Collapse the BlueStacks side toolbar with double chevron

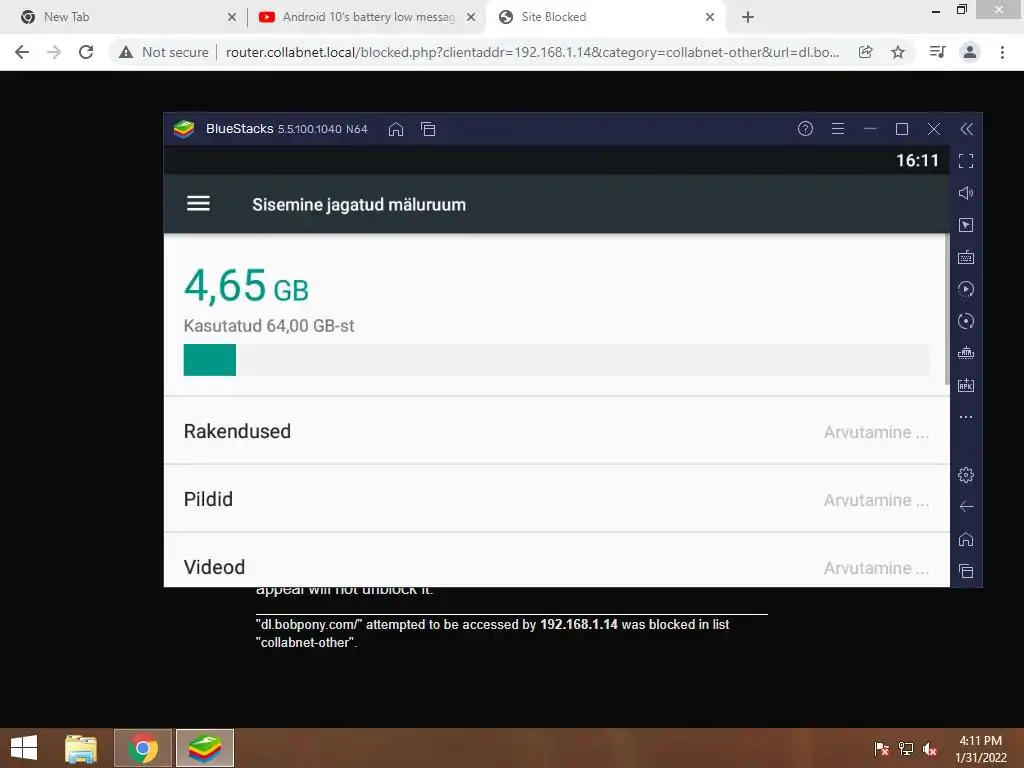967,129
